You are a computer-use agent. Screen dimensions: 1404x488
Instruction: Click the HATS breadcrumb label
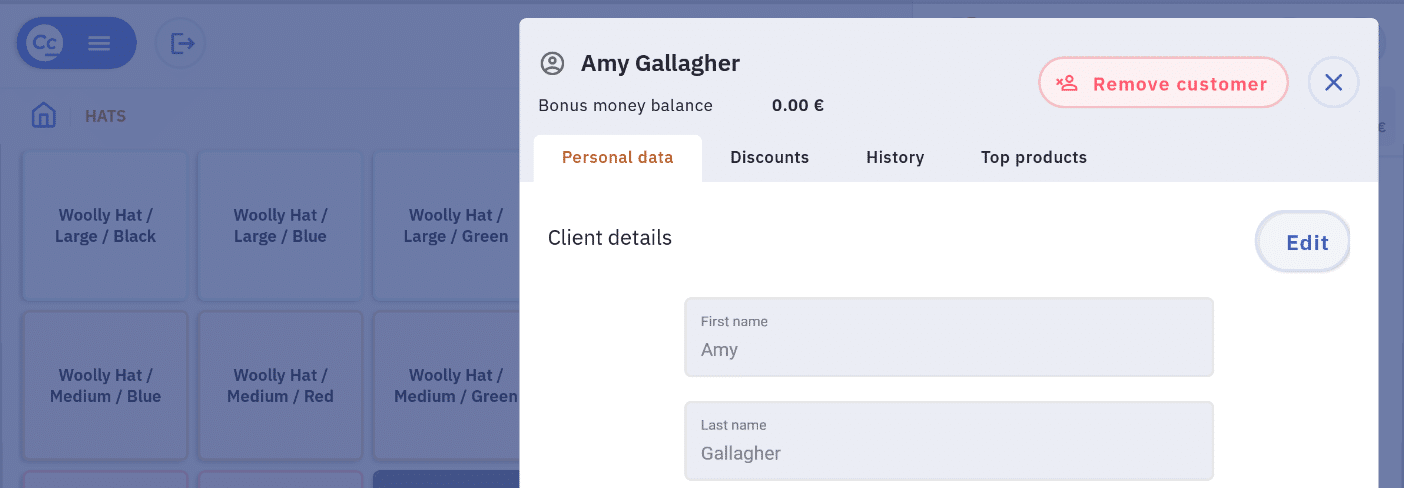[x=105, y=116]
